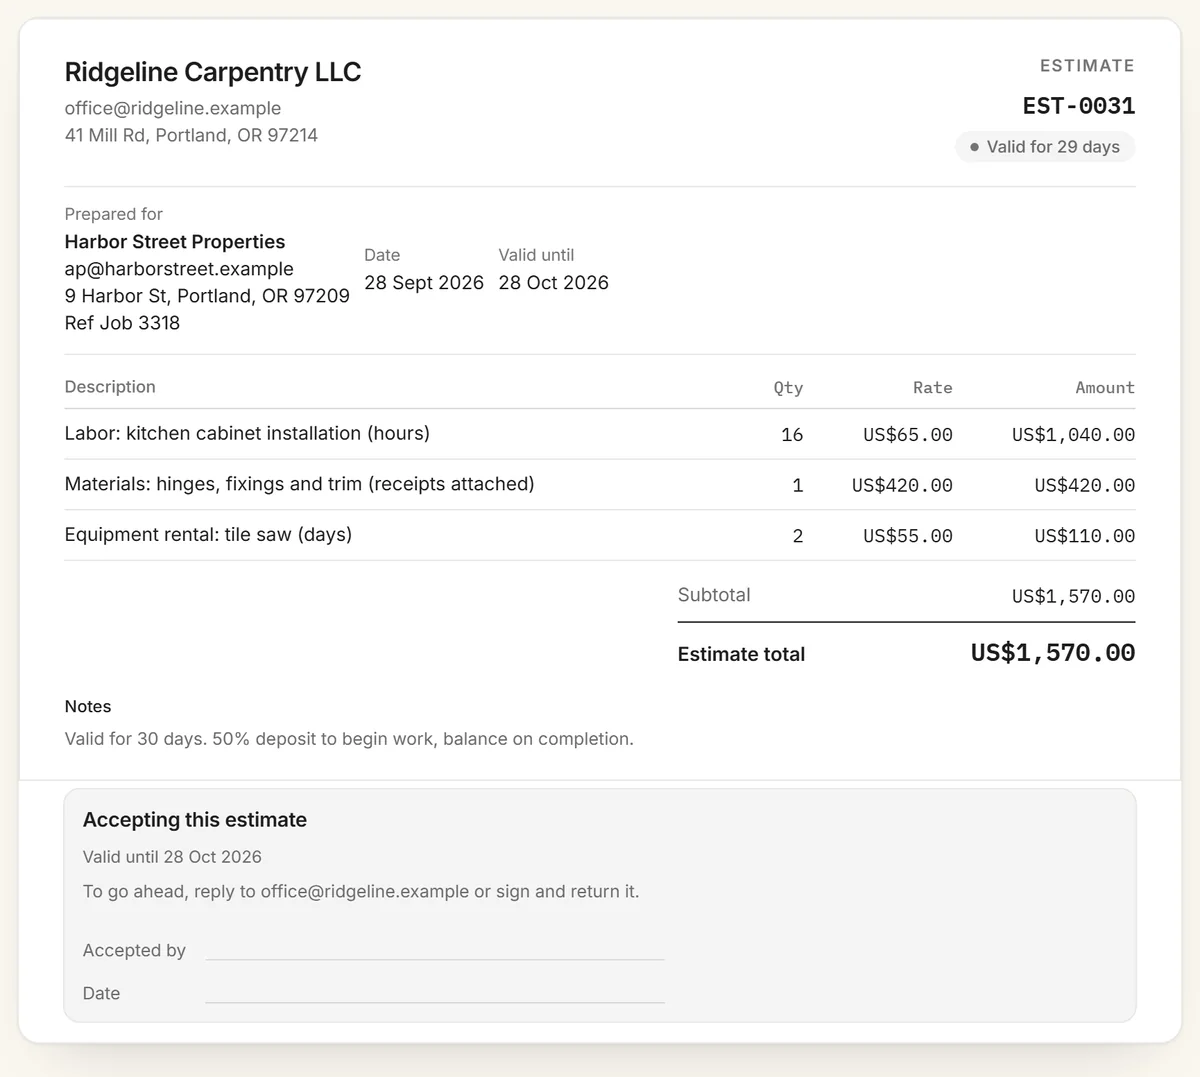Click the bold Estimate total US$1,570.00 value

click(x=1053, y=653)
